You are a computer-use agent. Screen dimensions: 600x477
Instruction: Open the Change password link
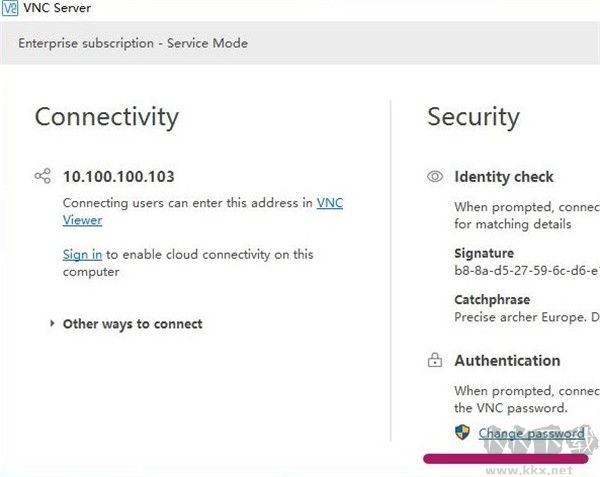(x=530, y=434)
